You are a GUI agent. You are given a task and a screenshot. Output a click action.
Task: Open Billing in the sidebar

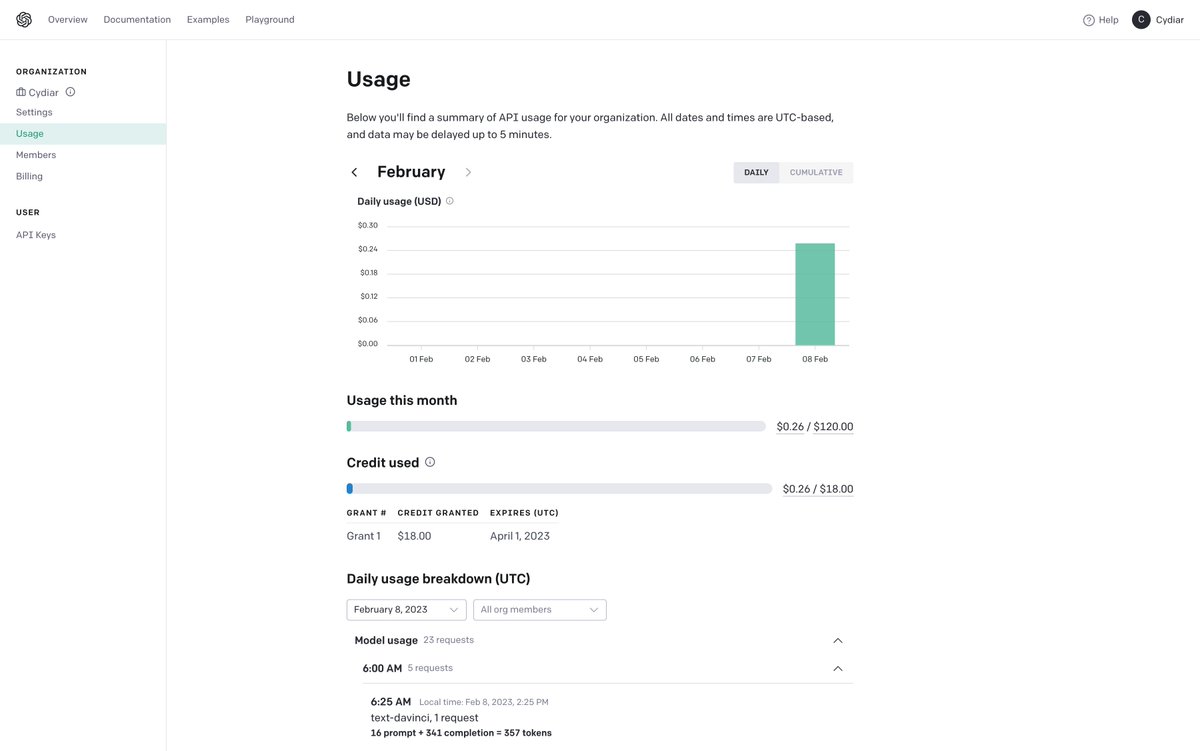pos(29,176)
